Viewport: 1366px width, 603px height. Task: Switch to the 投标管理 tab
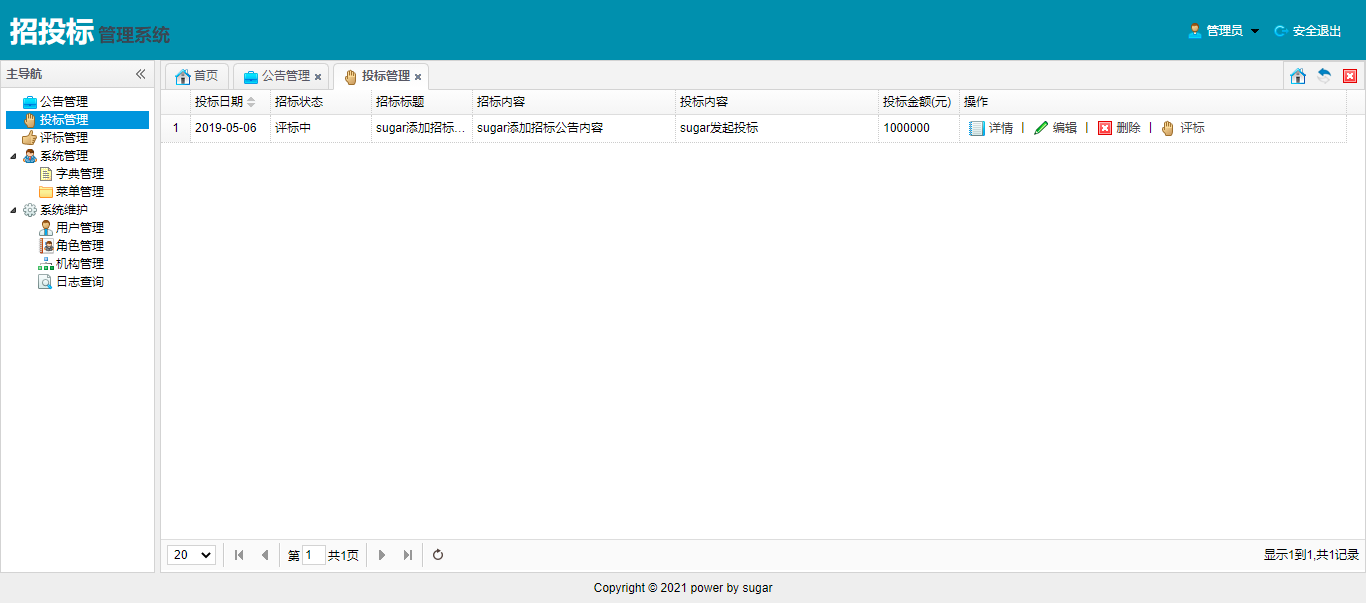pos(380,76)
